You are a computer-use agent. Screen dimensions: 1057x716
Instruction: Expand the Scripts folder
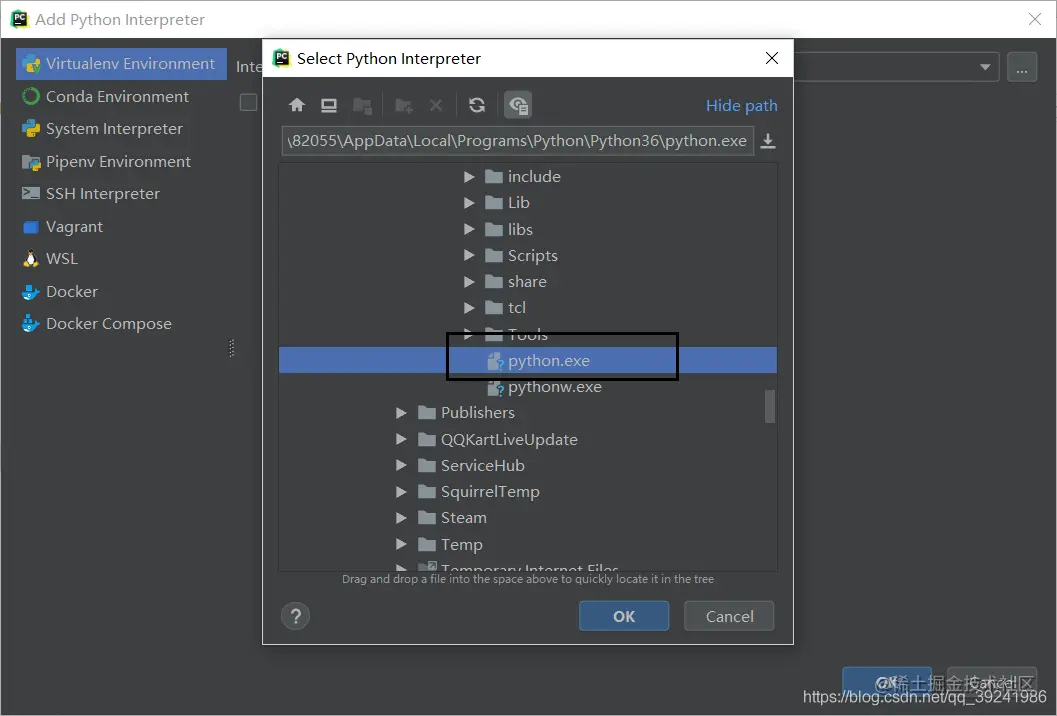(469, 256)
